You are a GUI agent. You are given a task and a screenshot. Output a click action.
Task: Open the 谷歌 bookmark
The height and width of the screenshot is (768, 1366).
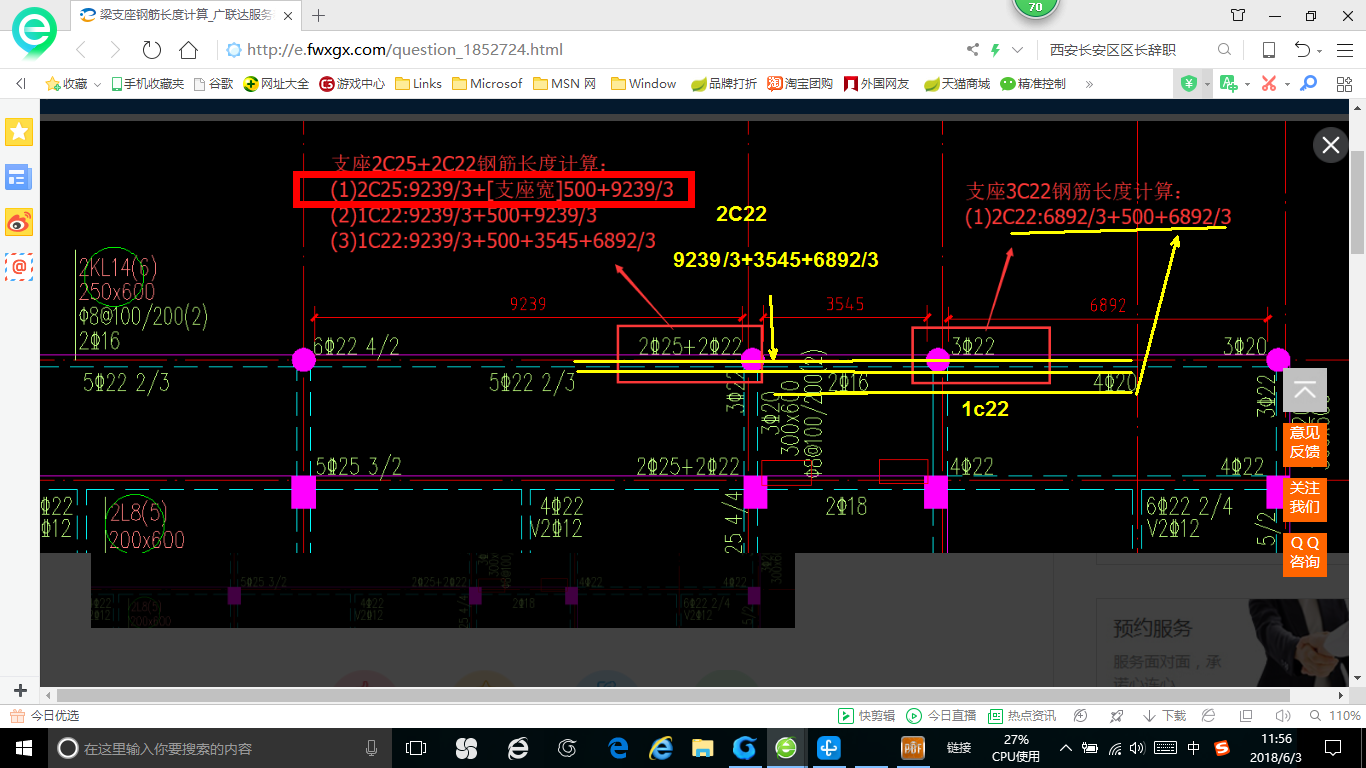point(213,84)
